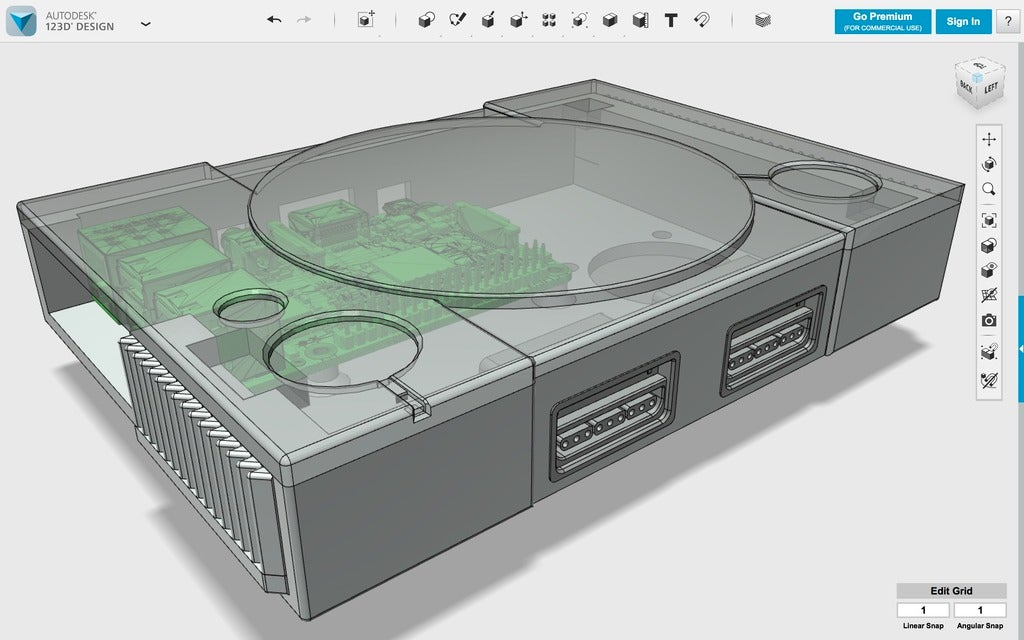Toggle the sketch visibility icon
Screen dimensions: 1024x640
click(x=989, y=380)
